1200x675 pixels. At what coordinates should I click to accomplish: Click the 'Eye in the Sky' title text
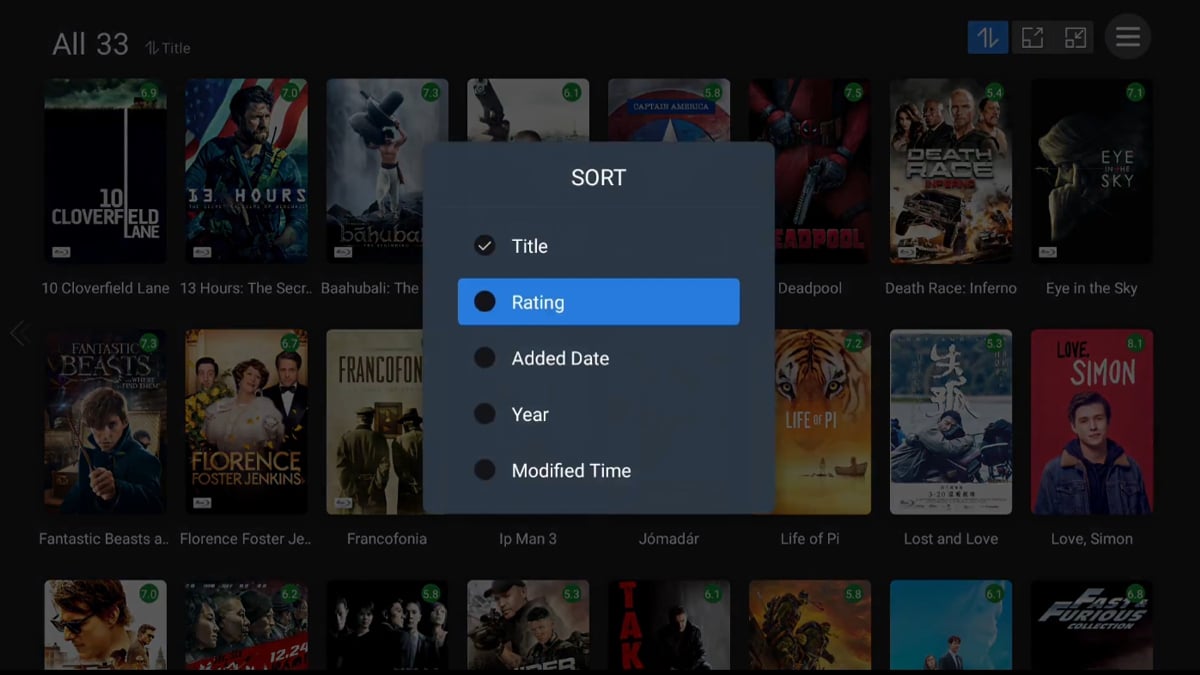tap(1092, 288)
